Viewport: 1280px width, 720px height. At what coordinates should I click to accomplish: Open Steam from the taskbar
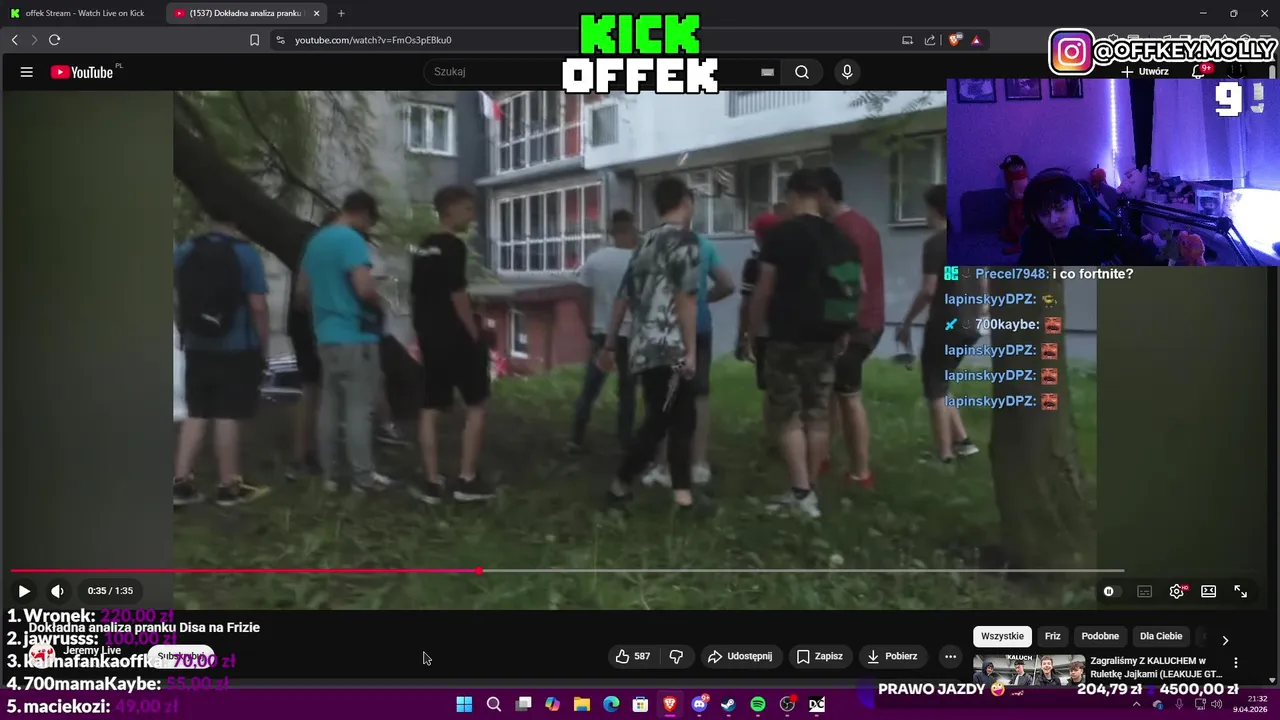point(728,705)
